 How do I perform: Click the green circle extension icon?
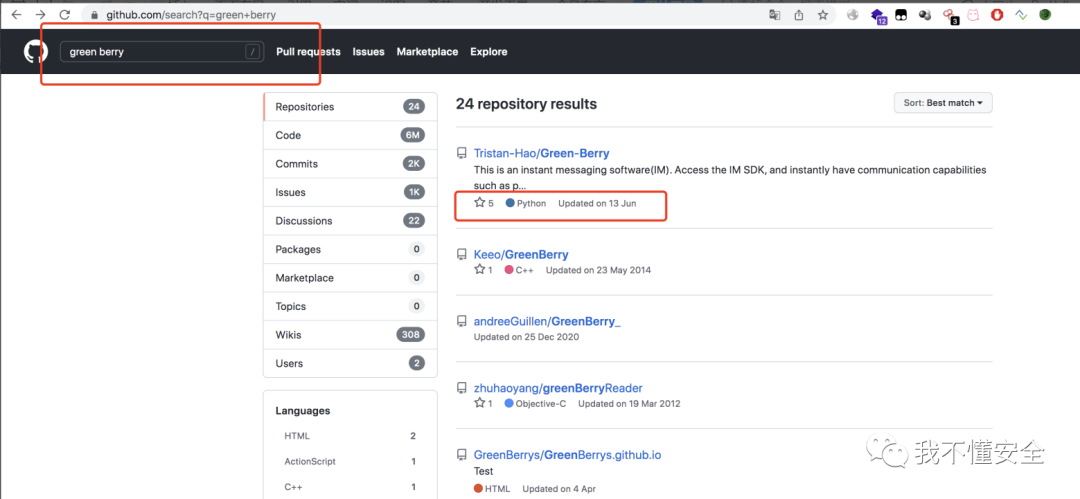(x=1045, y=14)
